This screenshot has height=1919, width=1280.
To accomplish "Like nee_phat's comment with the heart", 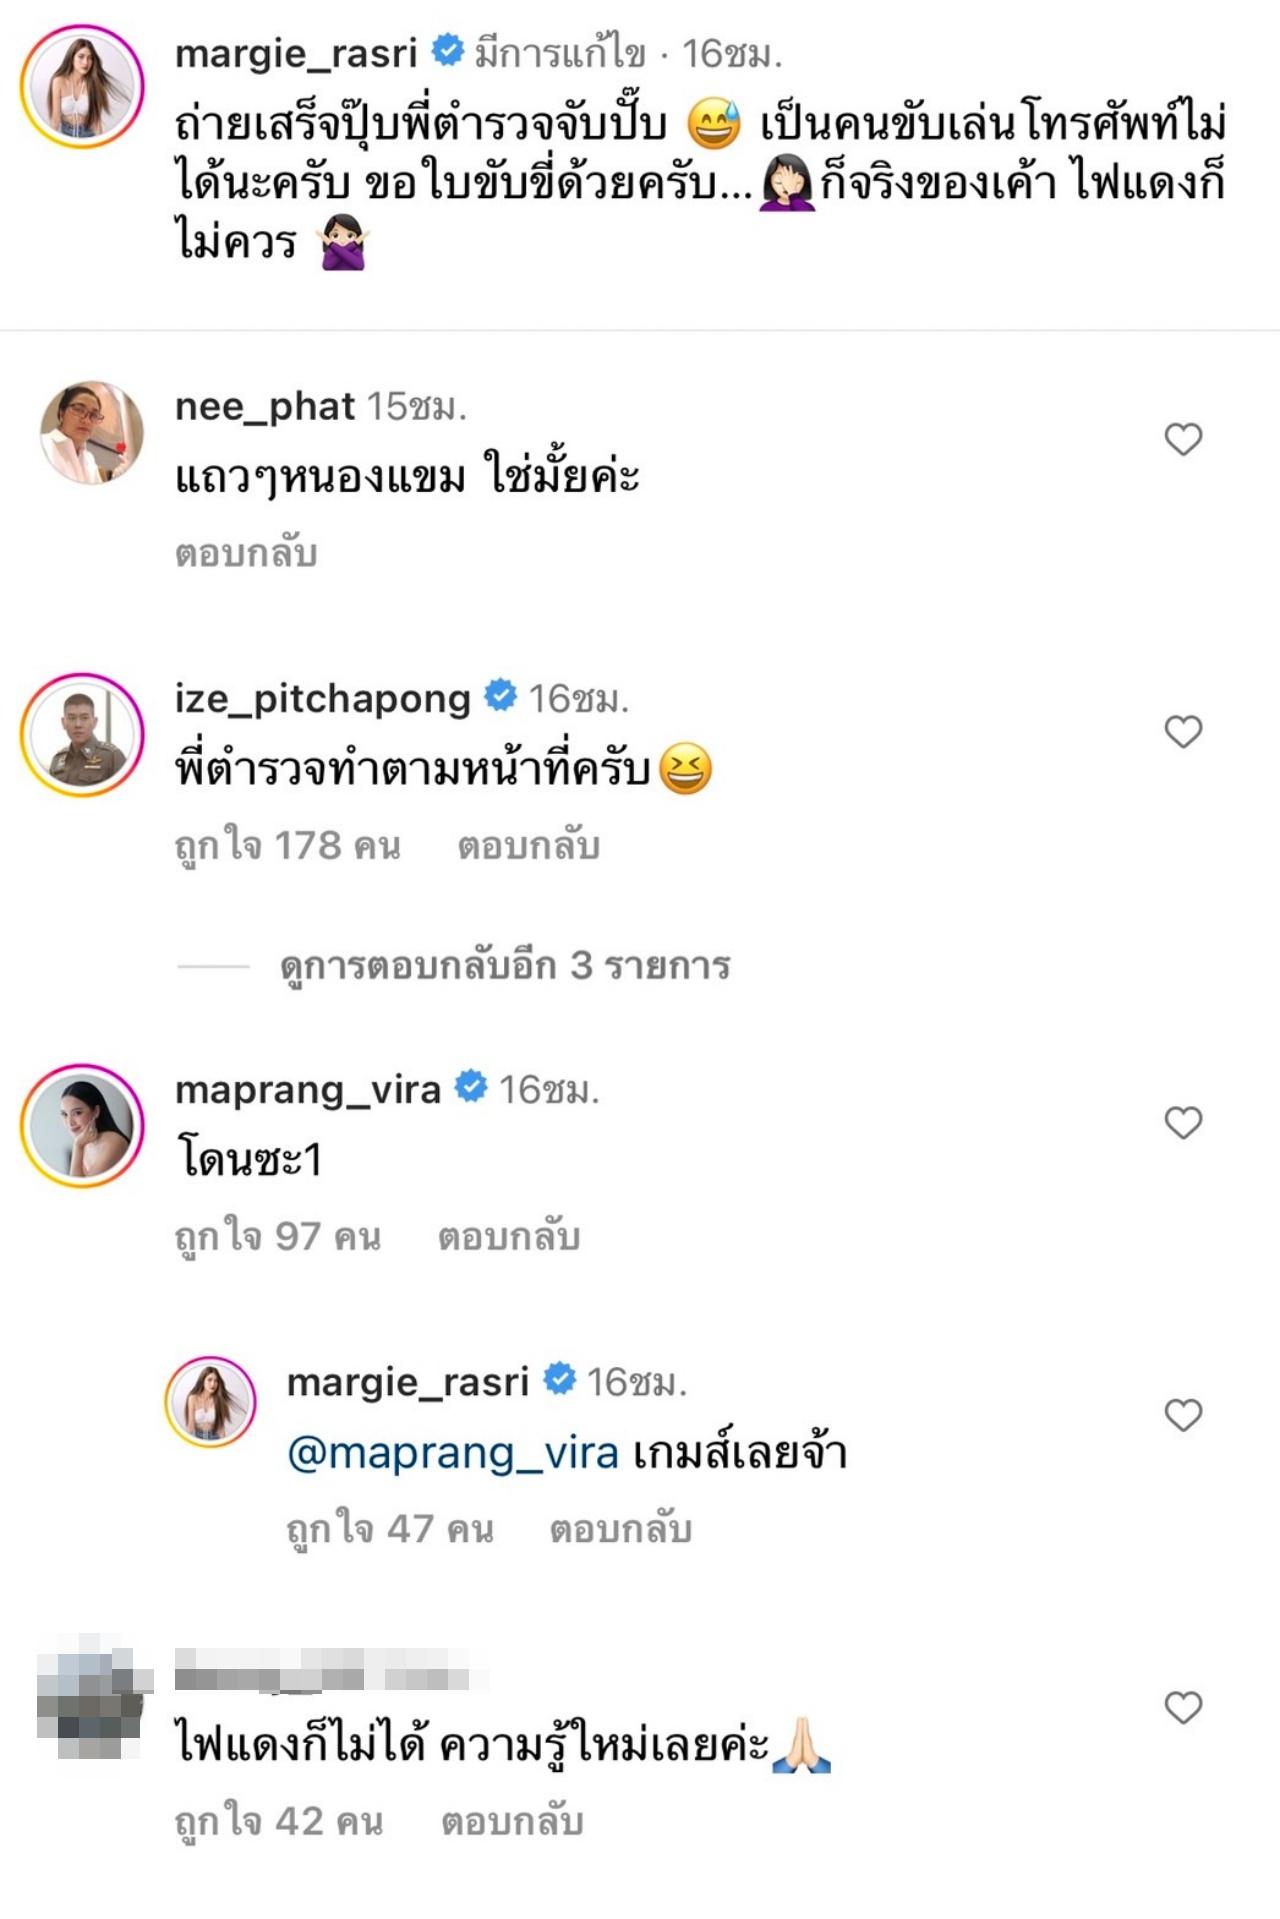I will 1183,439.
